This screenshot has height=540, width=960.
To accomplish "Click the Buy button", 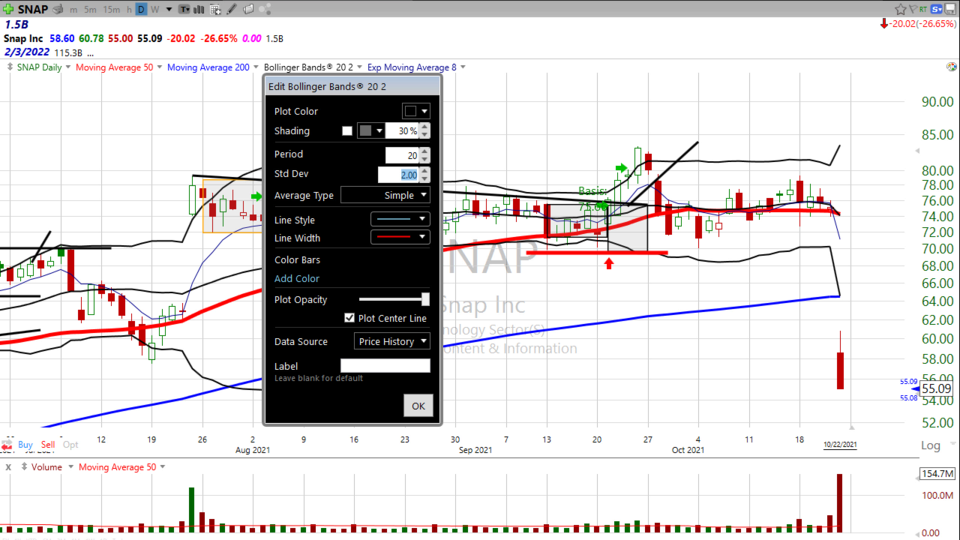I will click(x=25, y=445).
